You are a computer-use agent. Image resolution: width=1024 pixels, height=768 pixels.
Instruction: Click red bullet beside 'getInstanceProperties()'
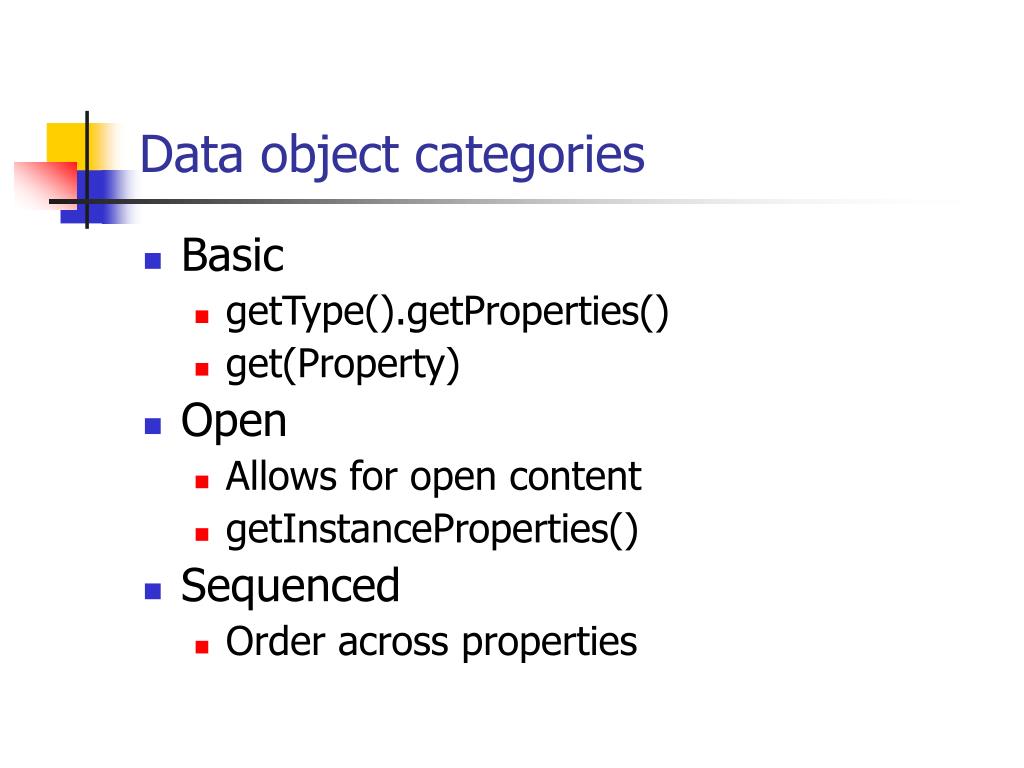pyautogui.click(x=202, y=534)
